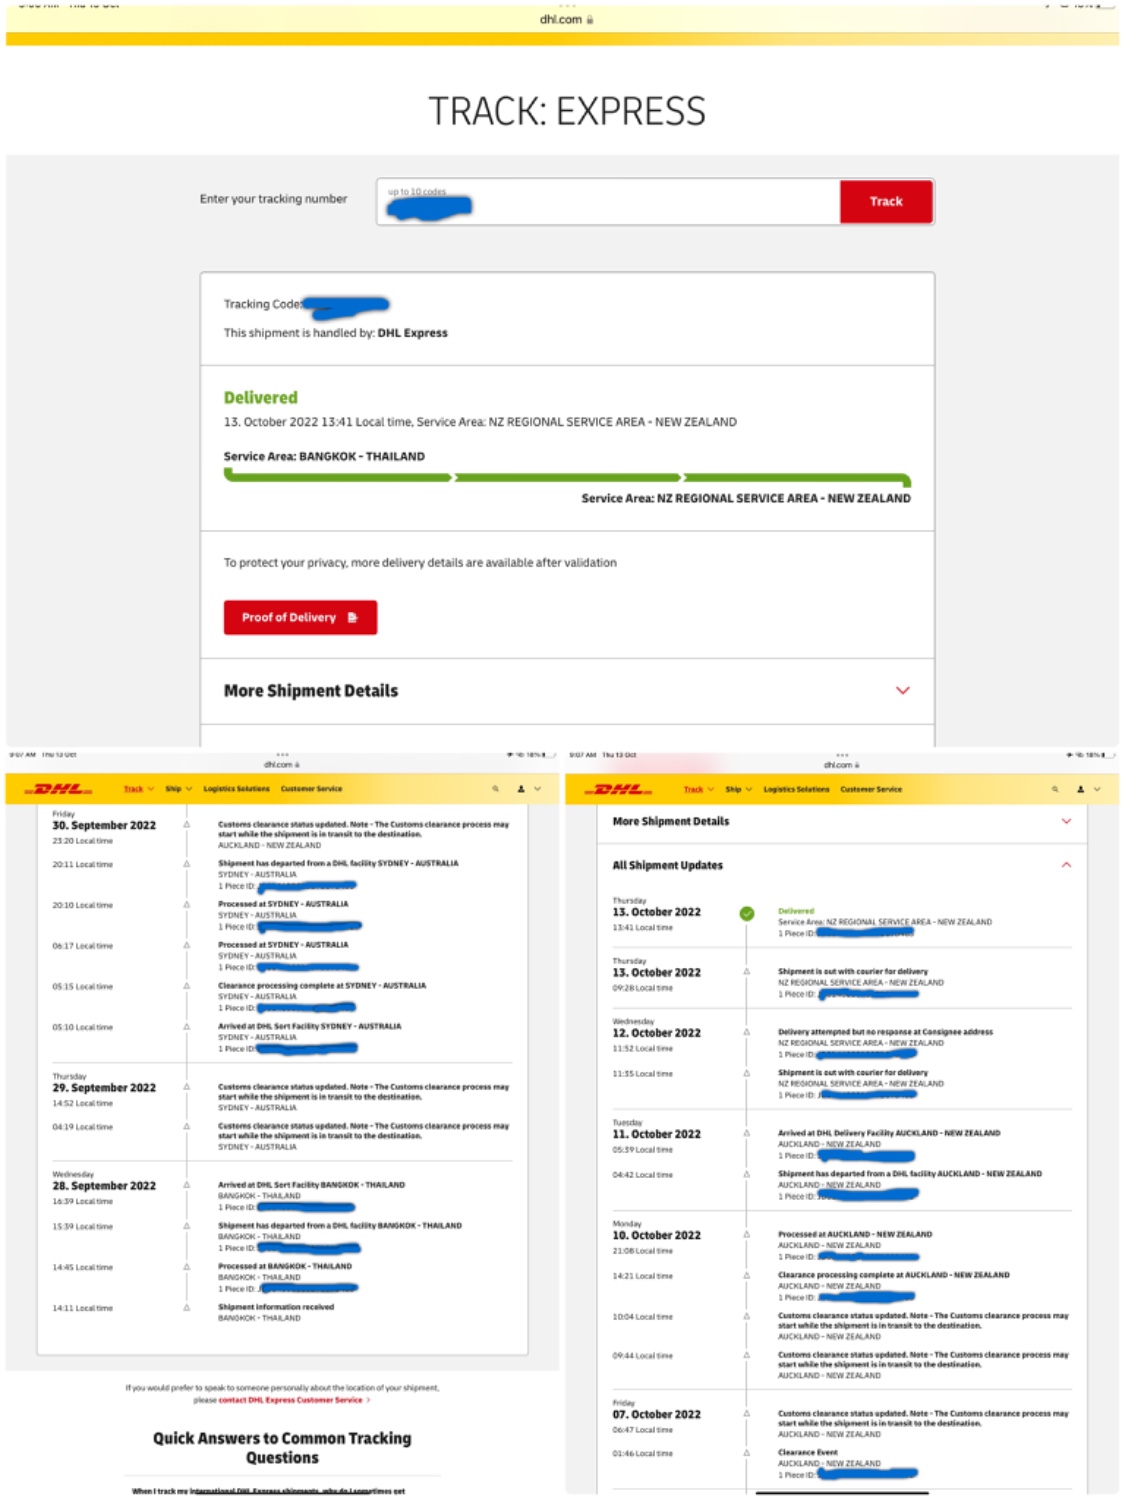Click DHL logo on the September updates page
Screen dimensions: 1125x1500
point(59,789)
